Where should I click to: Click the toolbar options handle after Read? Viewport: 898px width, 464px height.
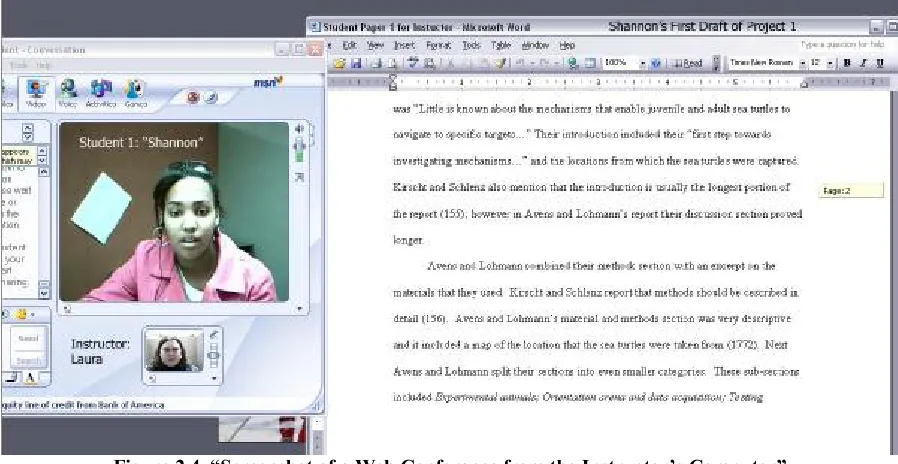point(716,64)
